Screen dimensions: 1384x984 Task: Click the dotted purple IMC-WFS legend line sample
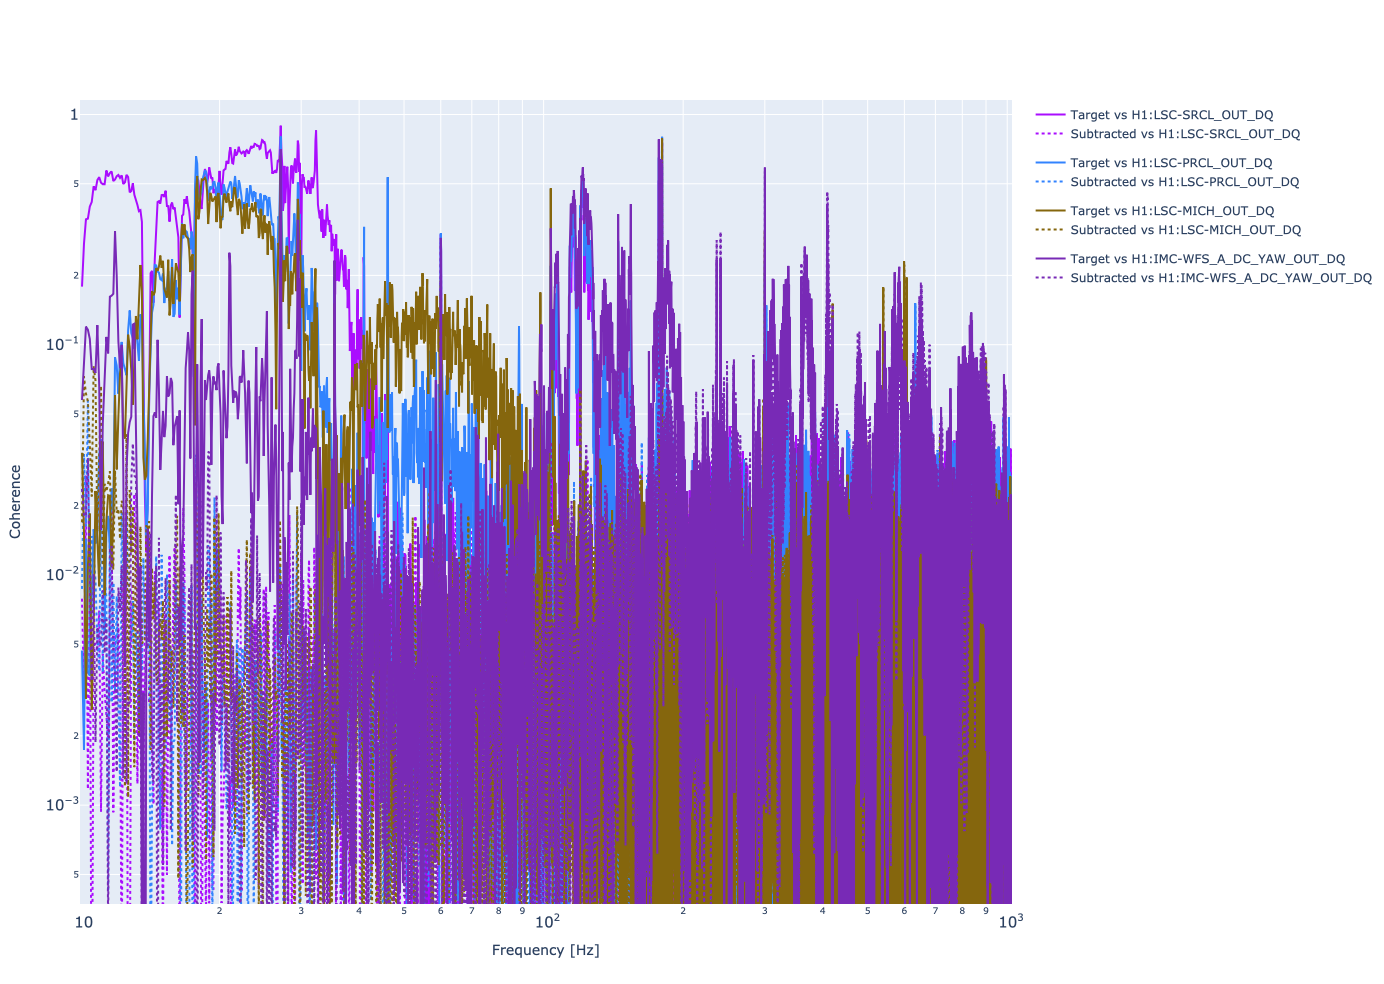tap(1050, 278)
